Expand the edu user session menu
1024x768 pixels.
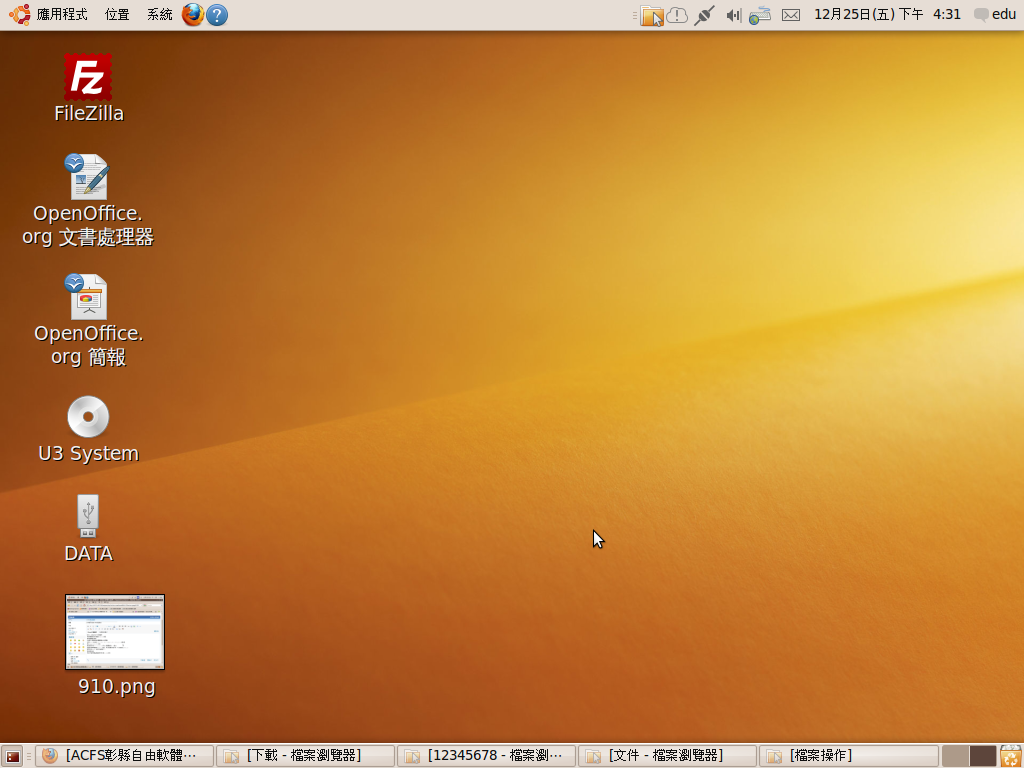pyautogui.click(x=995, y=15)
